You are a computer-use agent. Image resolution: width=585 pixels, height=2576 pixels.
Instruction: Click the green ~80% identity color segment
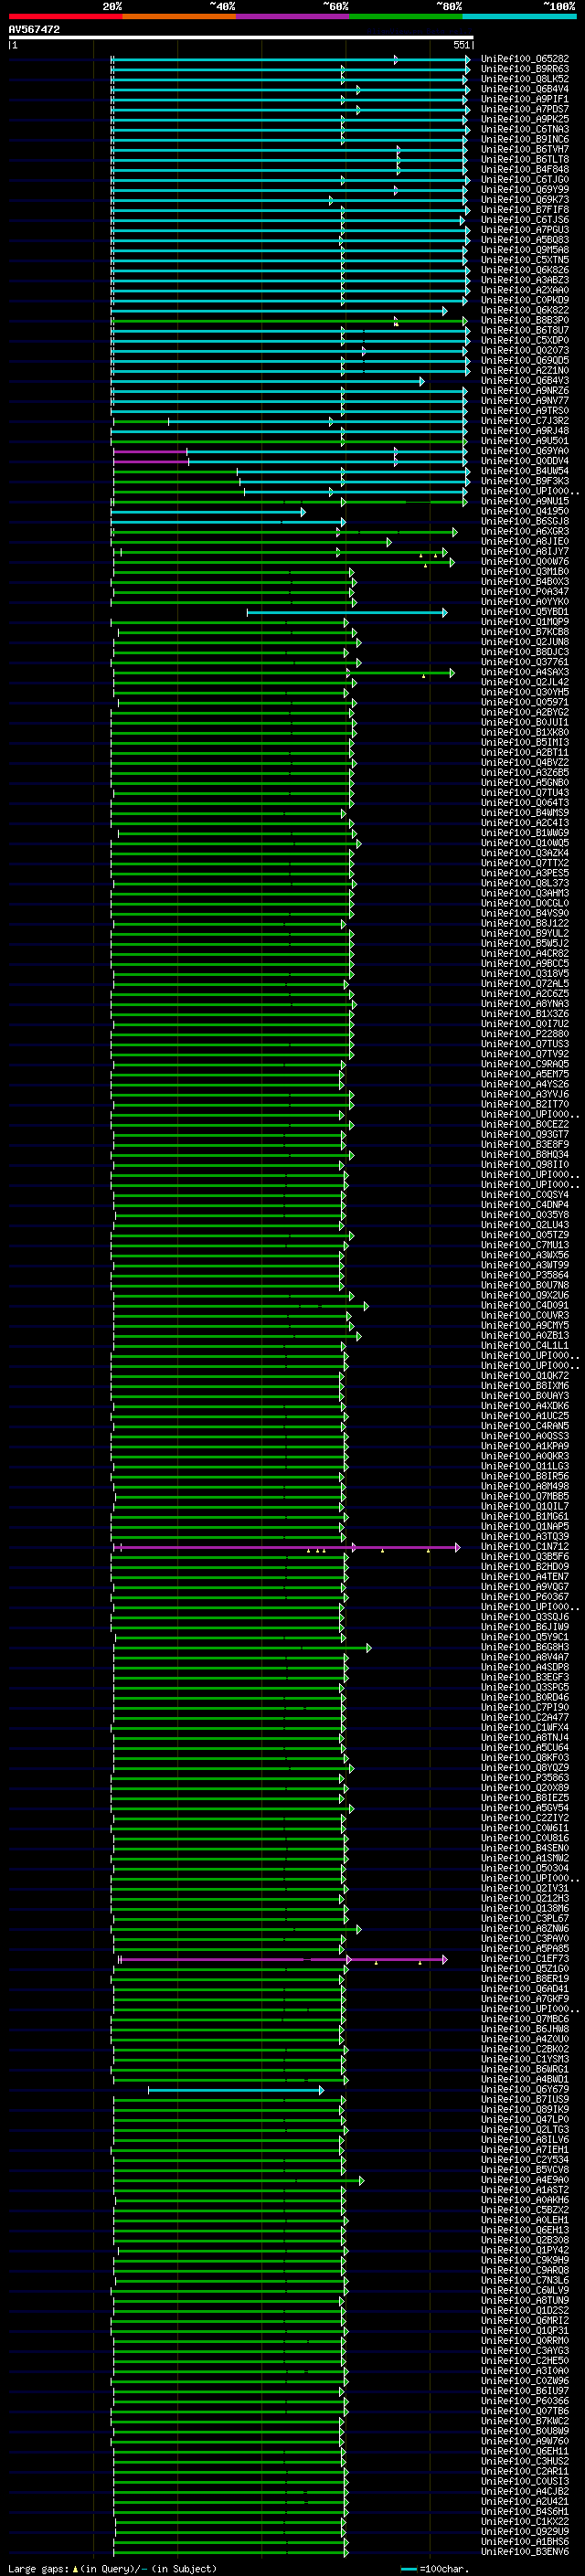tap(405, 16)
